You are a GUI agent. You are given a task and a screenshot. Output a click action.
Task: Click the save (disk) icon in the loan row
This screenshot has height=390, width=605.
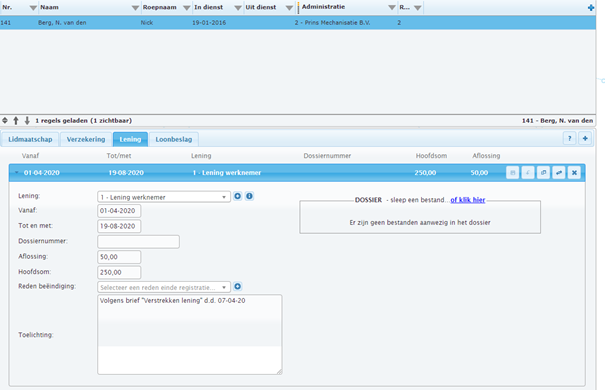pos(512,172)
